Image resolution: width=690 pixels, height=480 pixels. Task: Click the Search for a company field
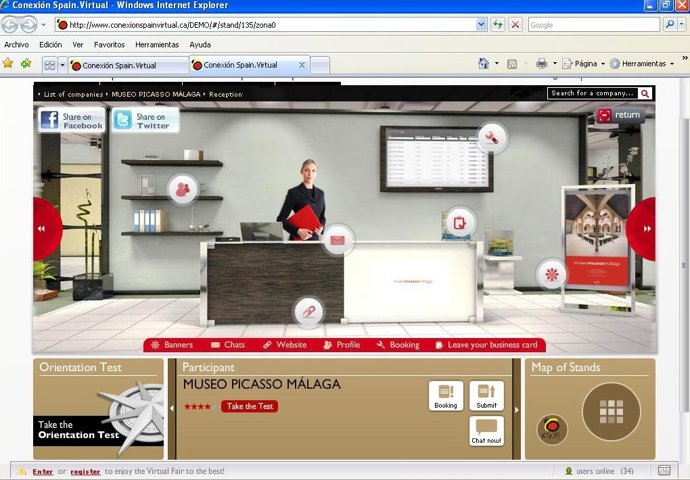point(592,93)
